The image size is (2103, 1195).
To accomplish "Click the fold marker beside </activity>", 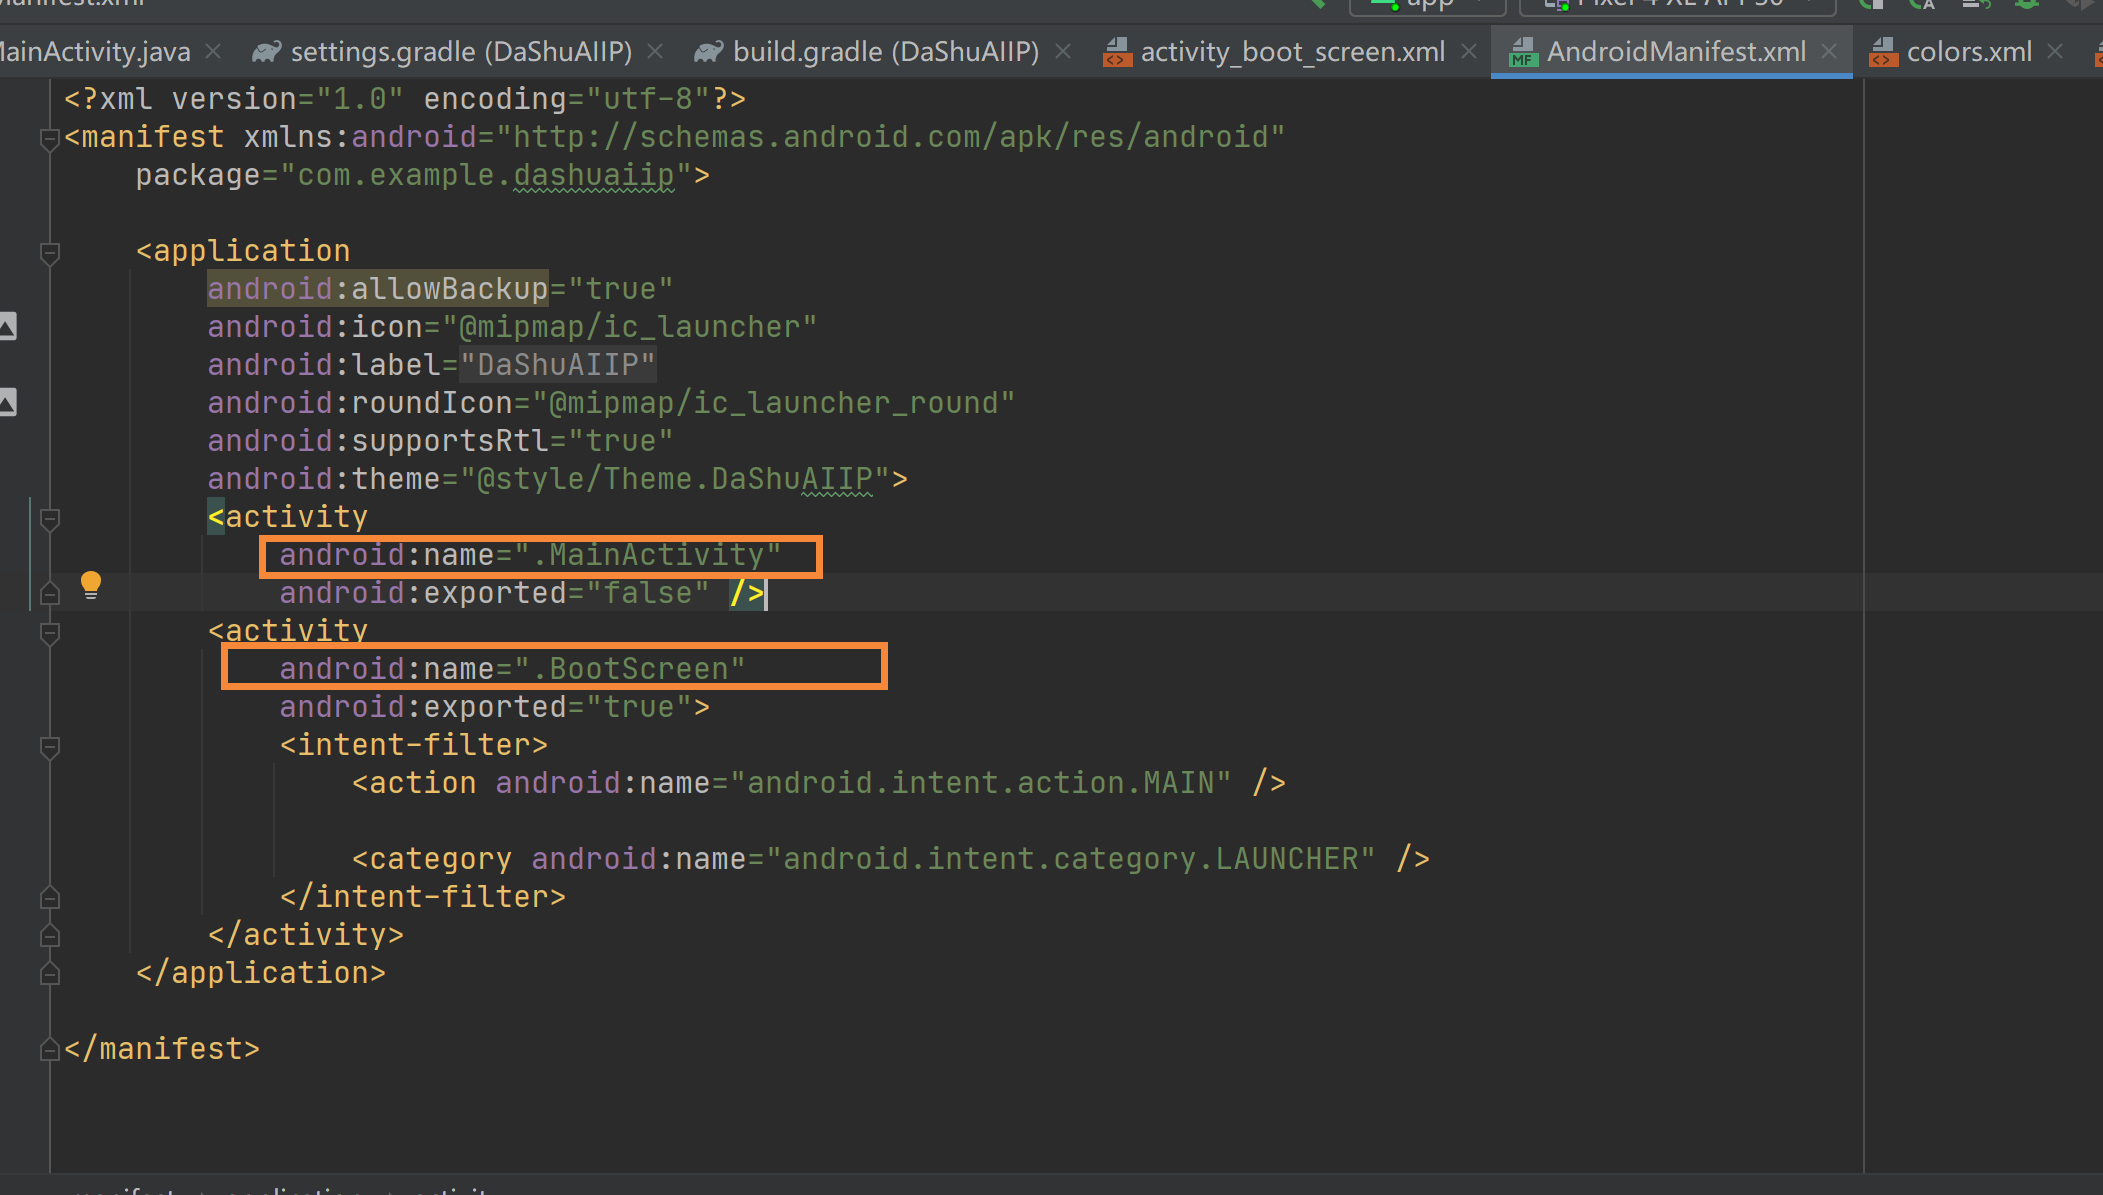I will point(49,935).
